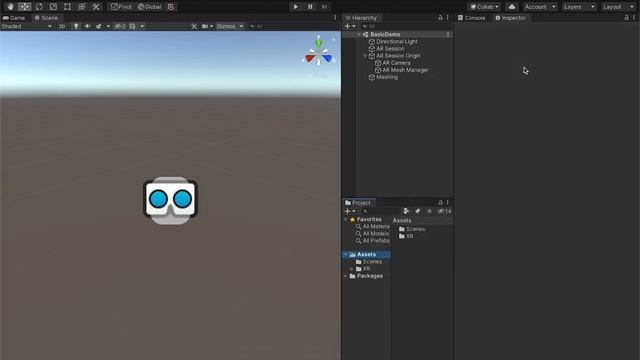
Task: Open the Hierarchy tab
Action: [x=361, y=18]
